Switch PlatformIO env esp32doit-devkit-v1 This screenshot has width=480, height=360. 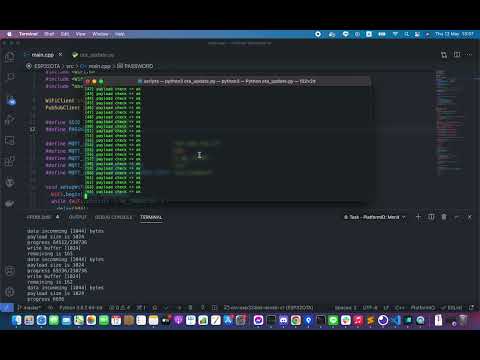269,308
